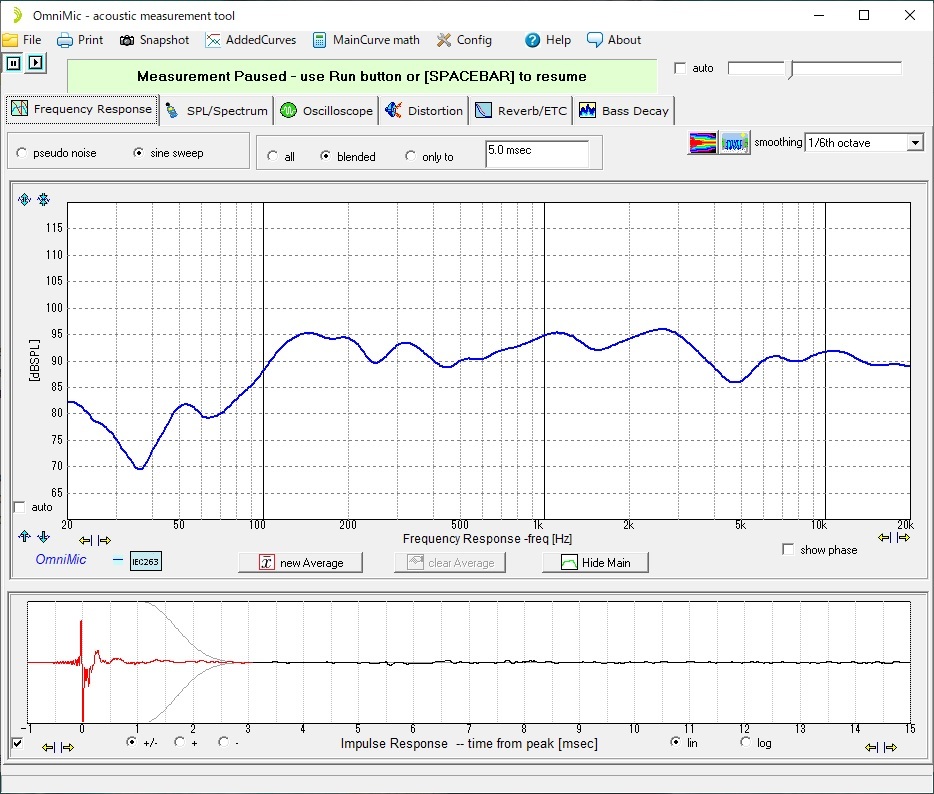
Task: Click the 5.0 msec input field
Action: click(537, 154)
